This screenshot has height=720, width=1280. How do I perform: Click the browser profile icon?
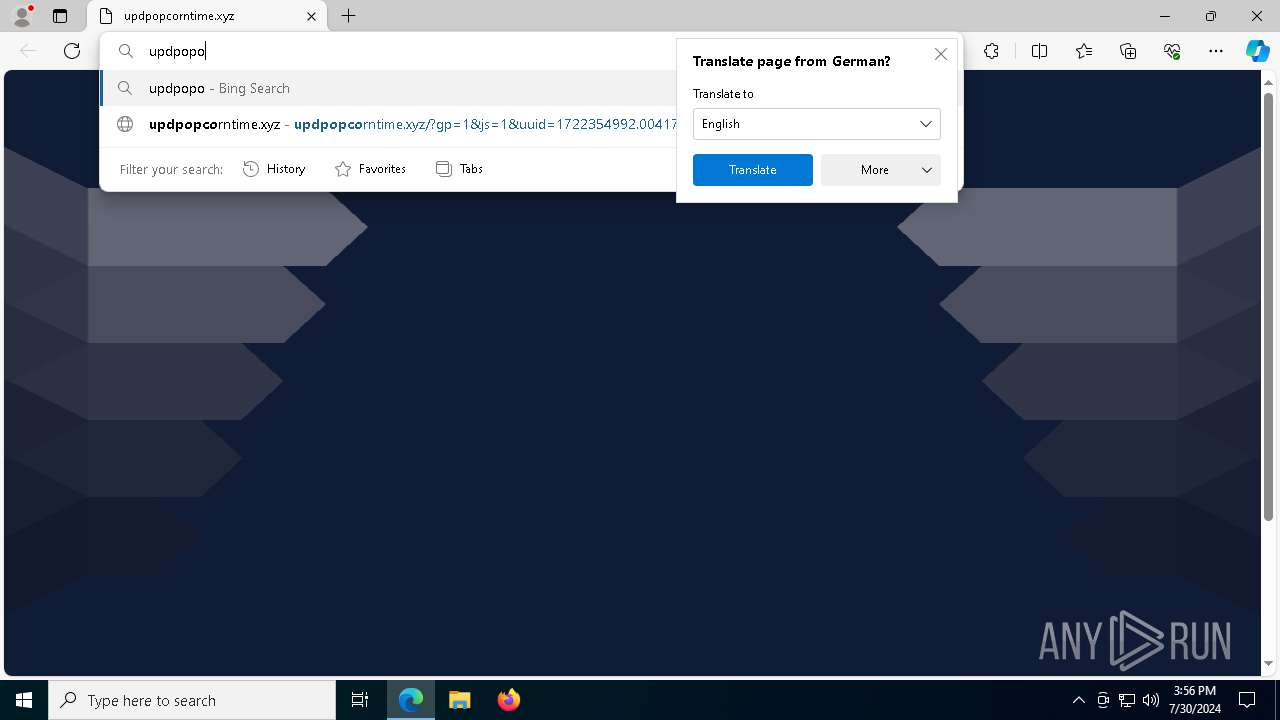21,16
